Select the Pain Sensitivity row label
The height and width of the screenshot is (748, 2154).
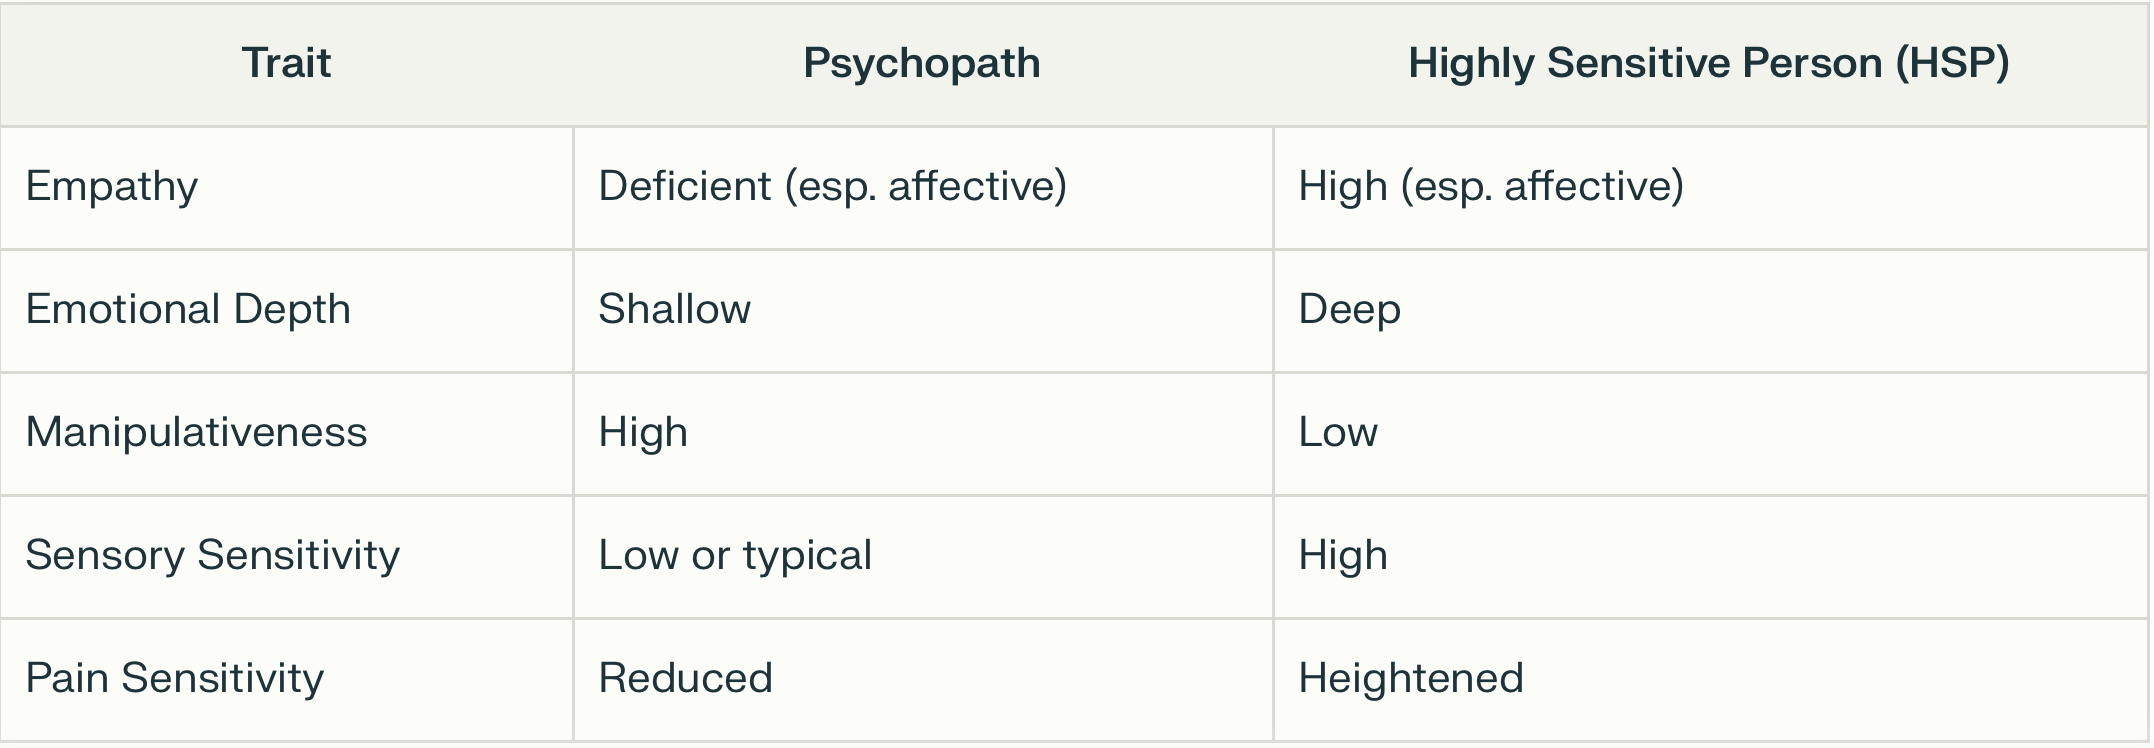[x=175, y=679]
